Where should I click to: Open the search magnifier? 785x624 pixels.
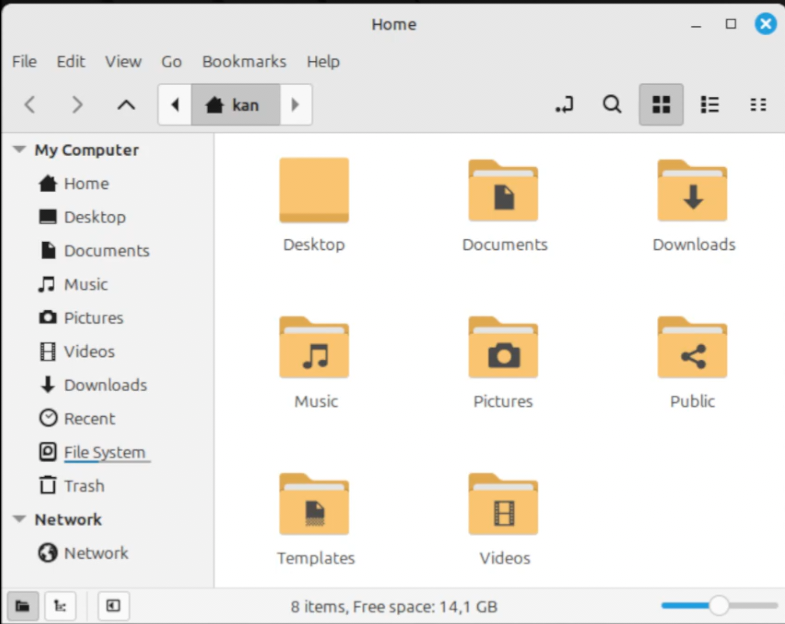click(x=612, y=105)
